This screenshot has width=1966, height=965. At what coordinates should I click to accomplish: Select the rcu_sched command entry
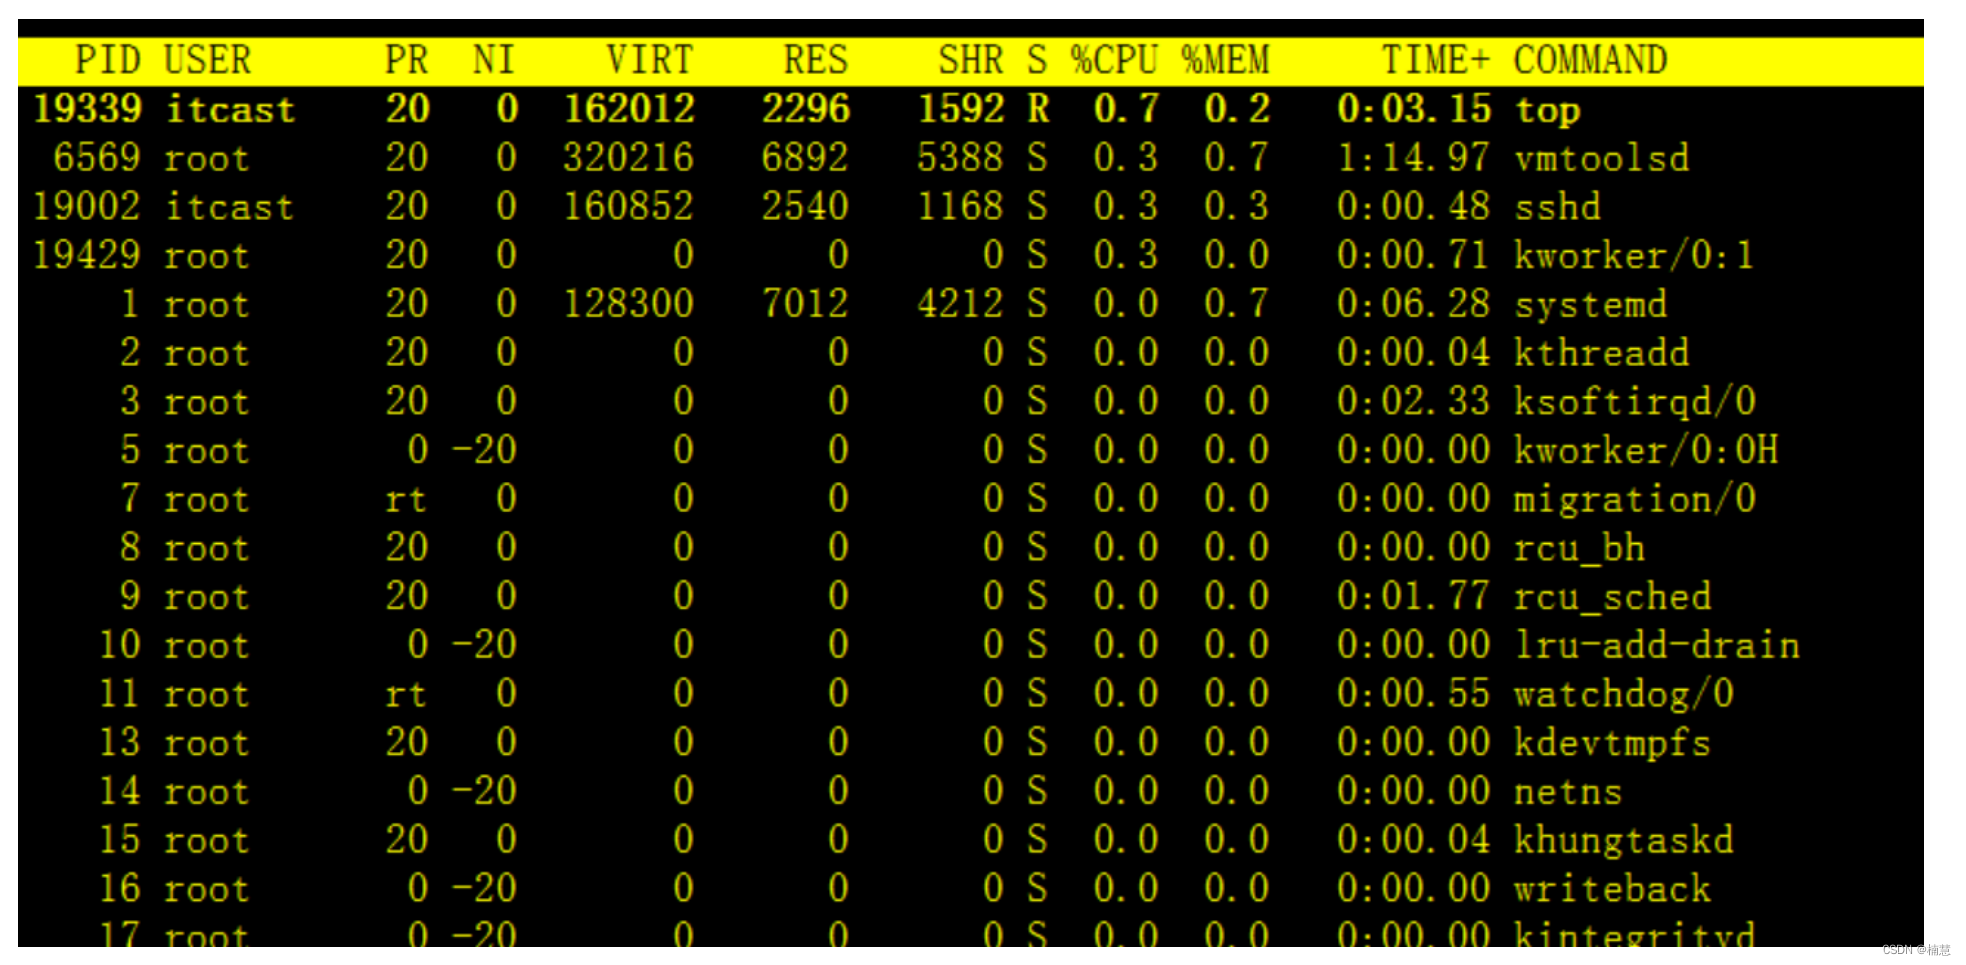coord(1613,597)
